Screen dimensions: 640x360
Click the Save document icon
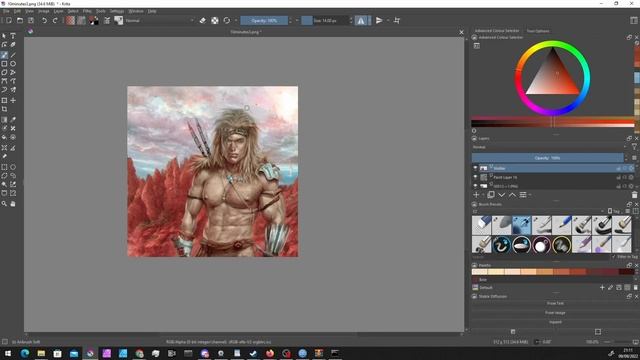tap(31, 20)
